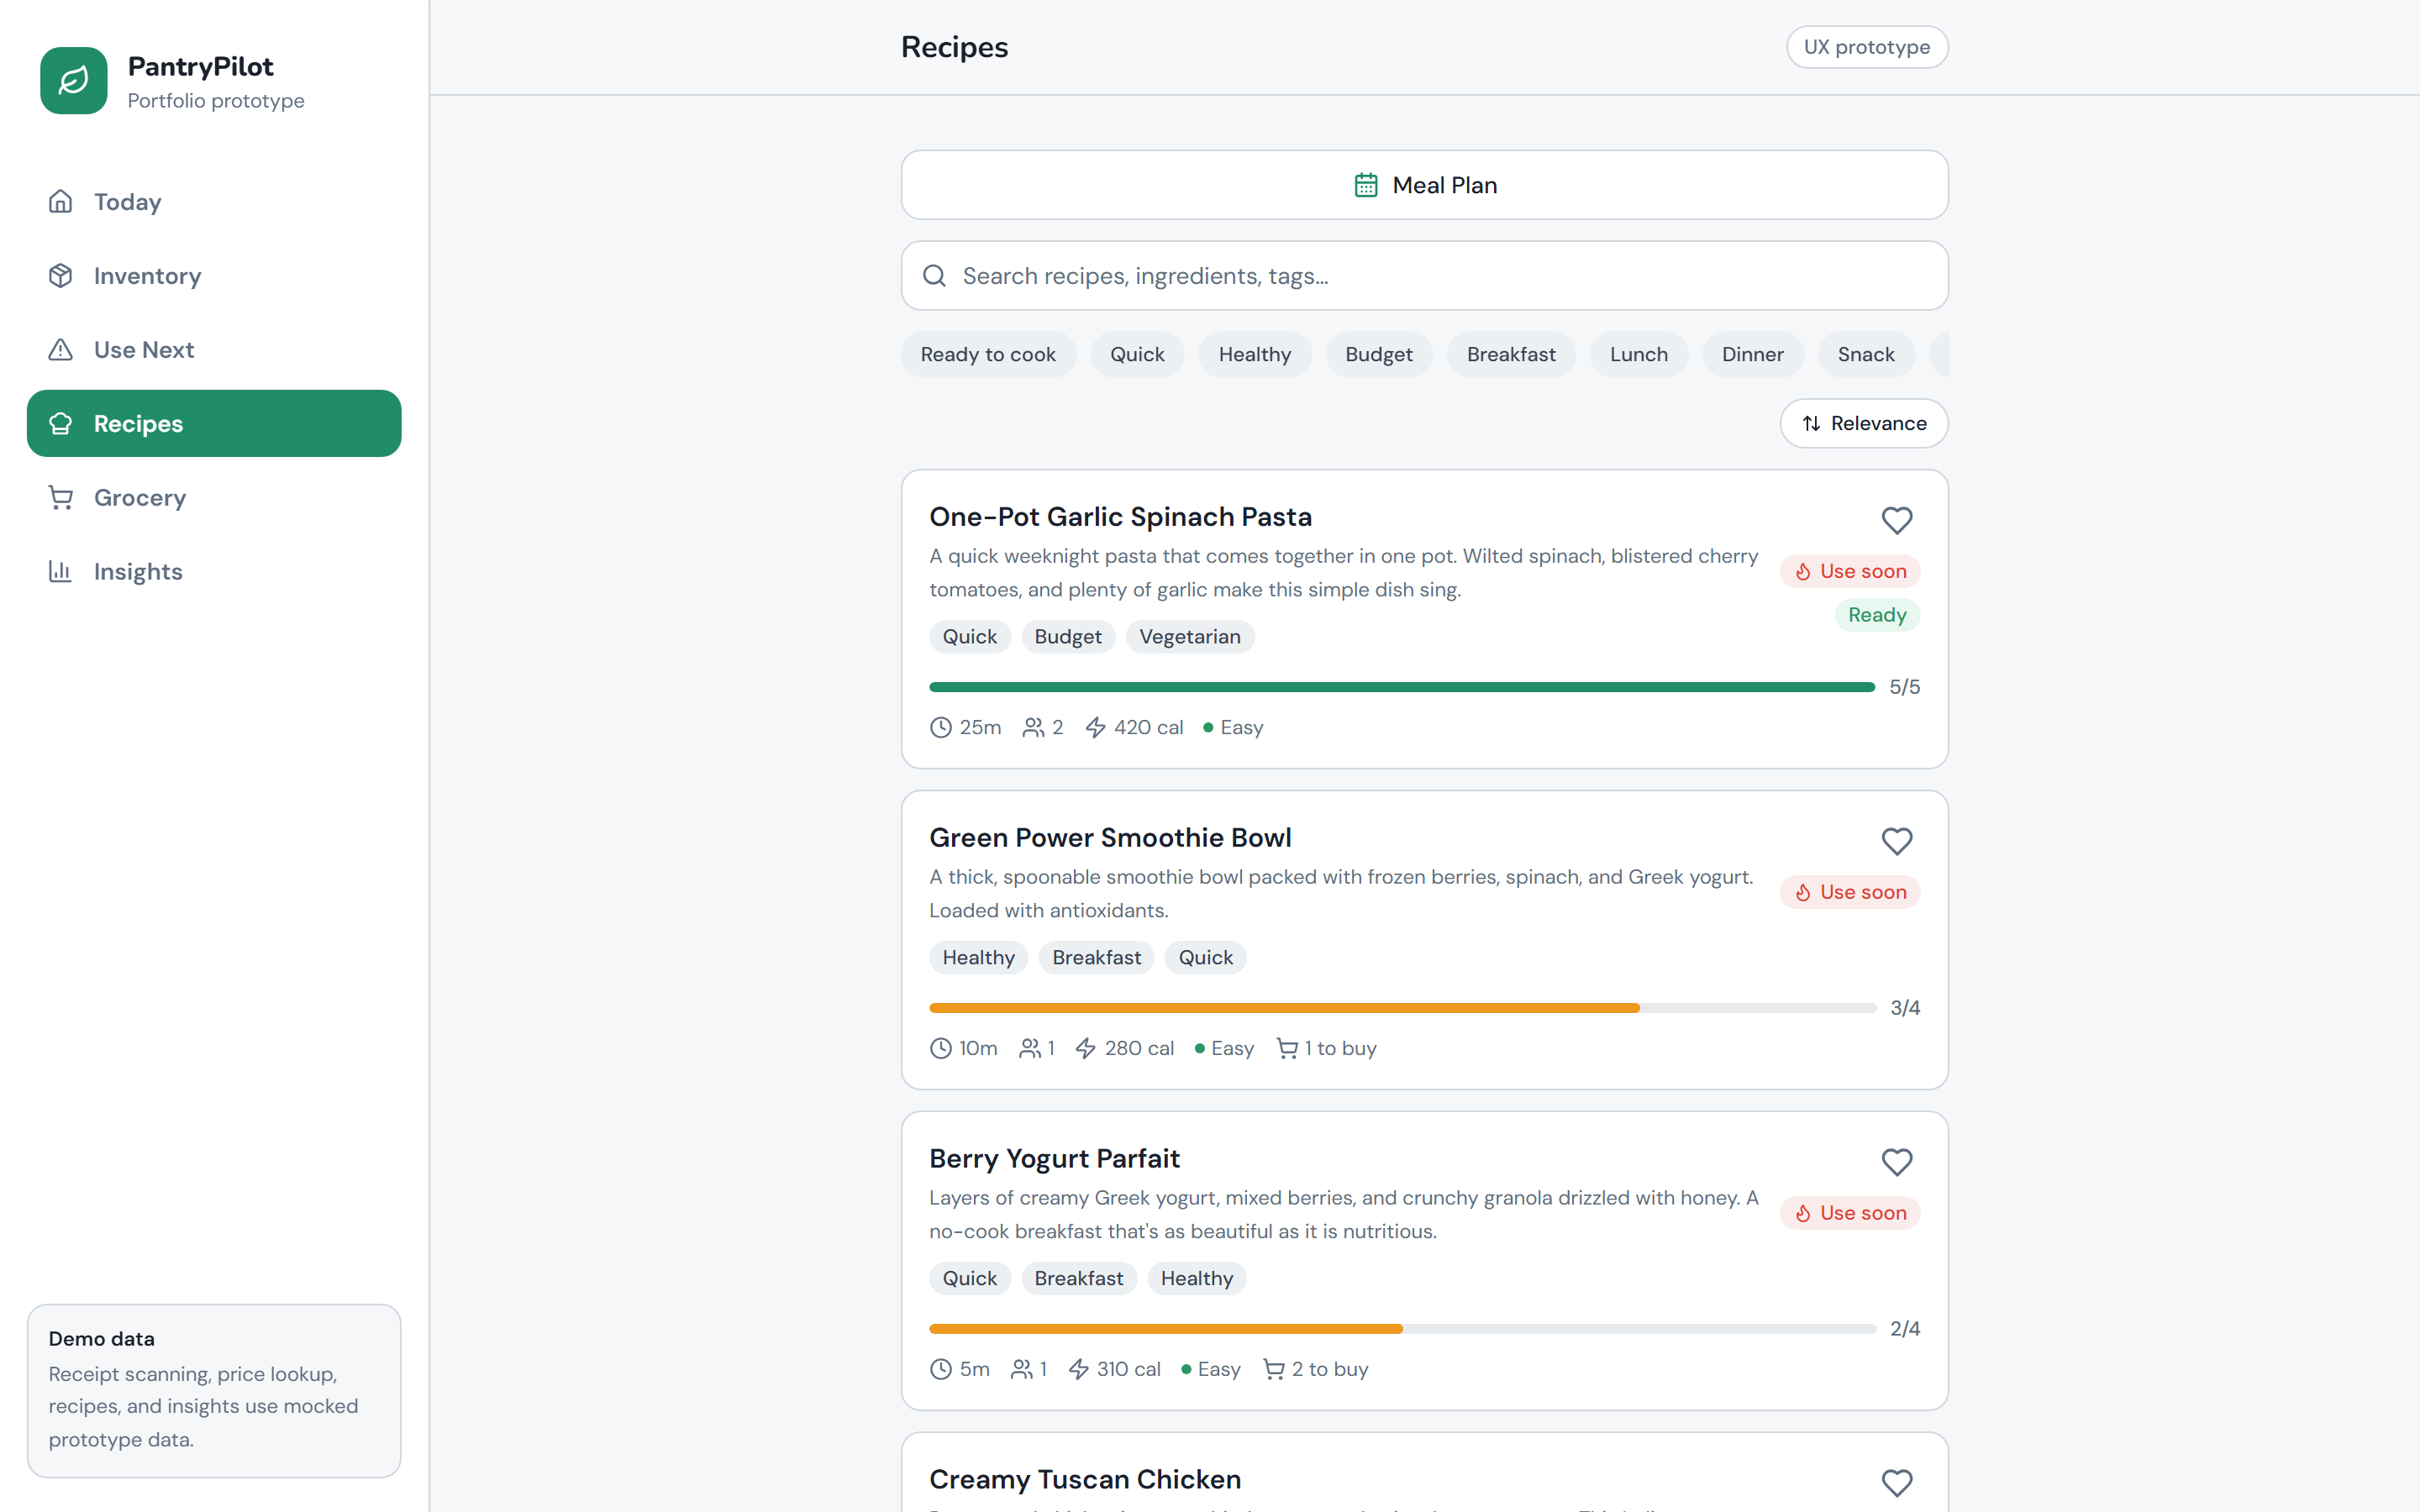Viewport: 2420px width, 1512px height.
Task: Click the PantryPilot leaf logo icon
Action: click(73, 81)
